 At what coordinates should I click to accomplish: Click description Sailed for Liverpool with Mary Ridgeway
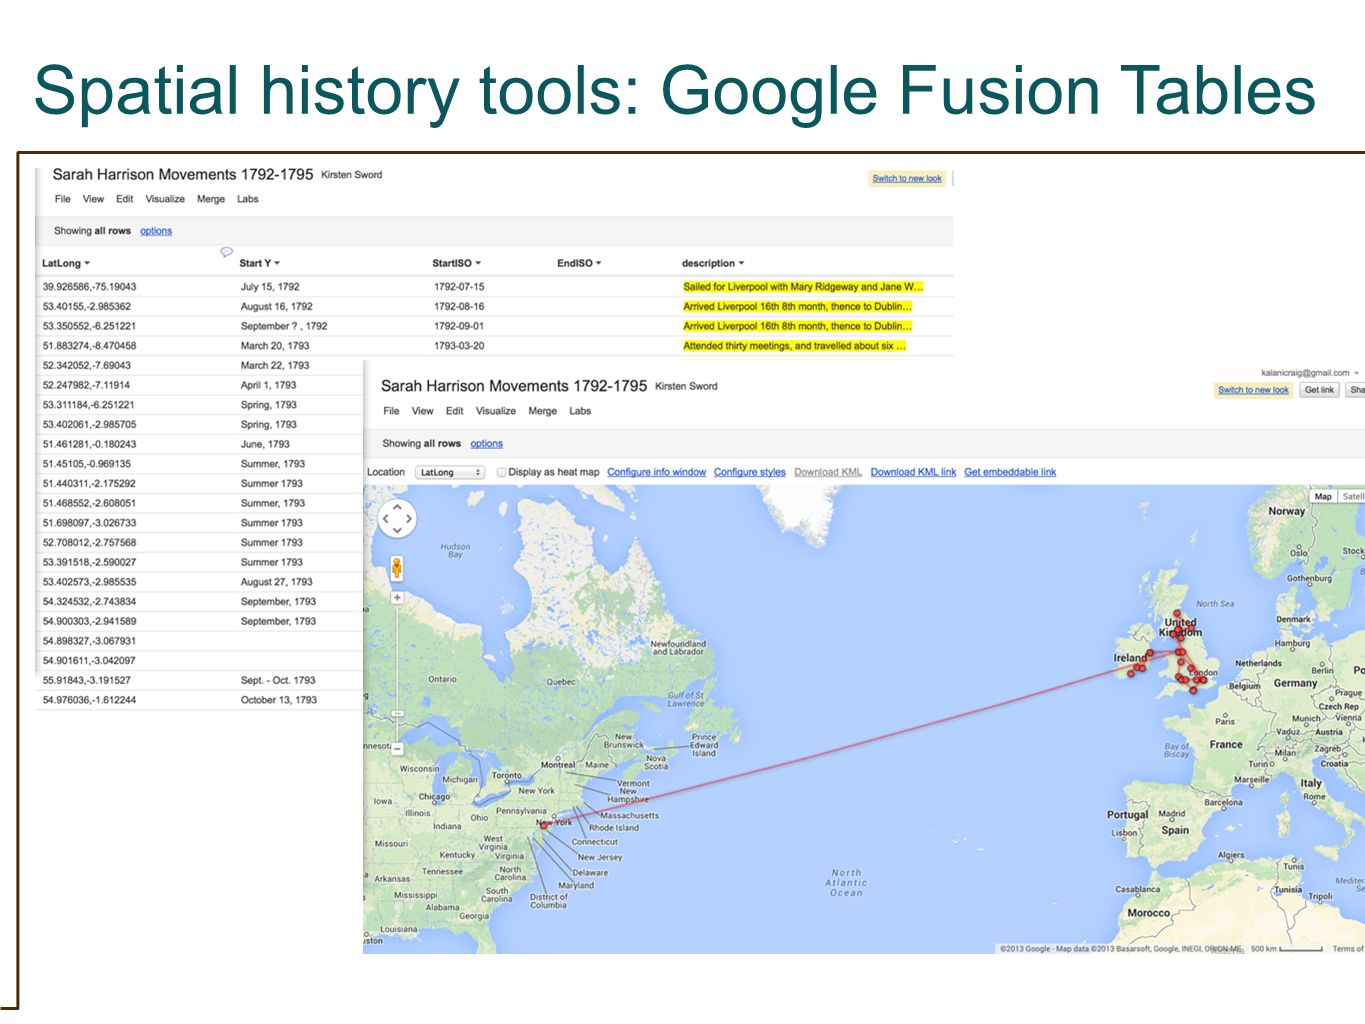pyautogui.click(x=802, y=287)
